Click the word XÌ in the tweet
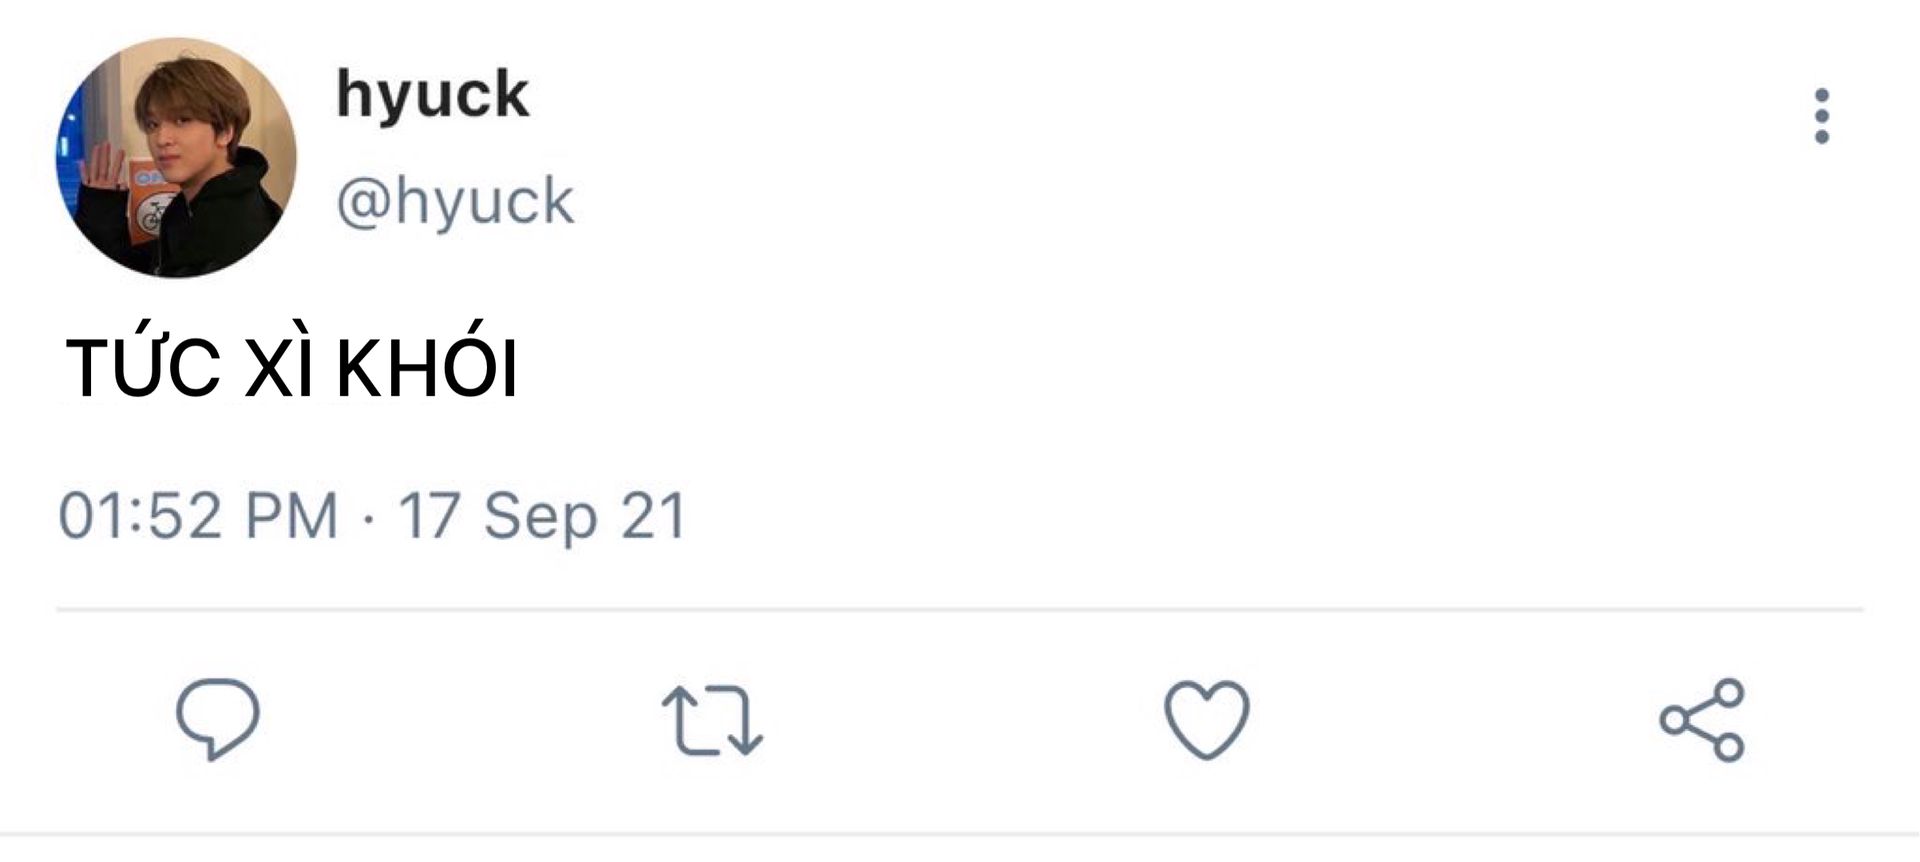This screenshot has width=1920, height=862. coord(281,365)
